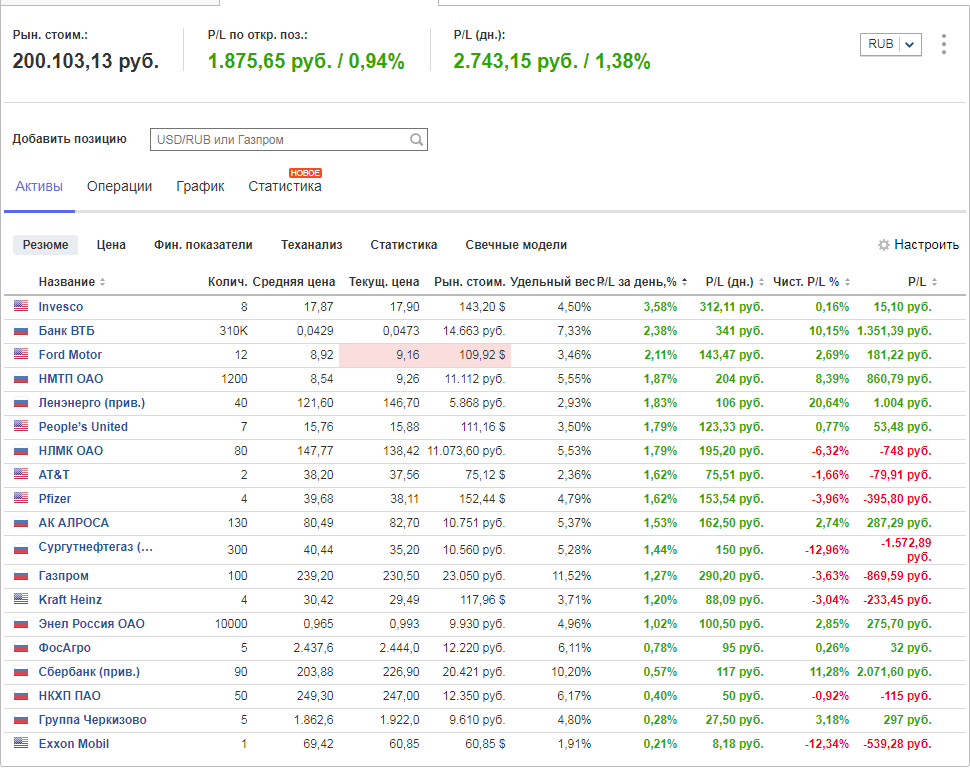Open the AT&T link

[54, 475]
